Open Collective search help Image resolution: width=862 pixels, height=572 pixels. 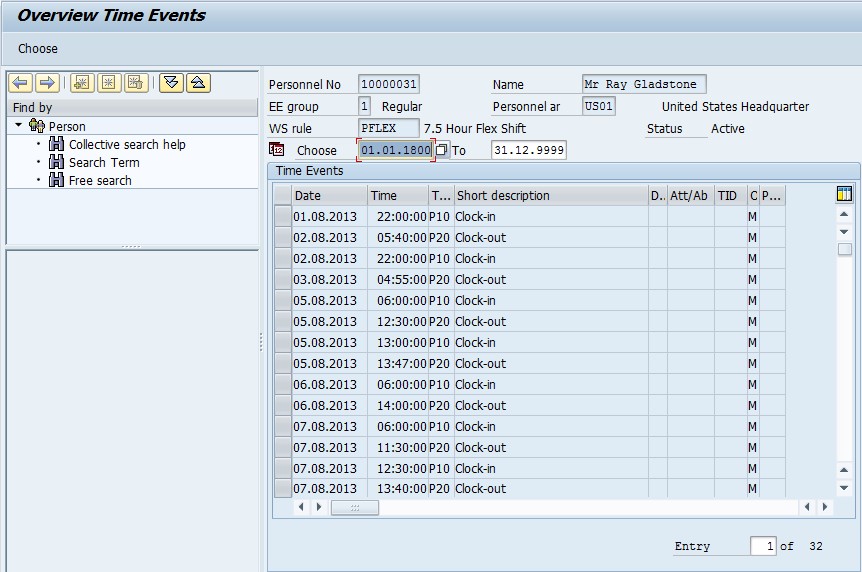tap(126, 145)
